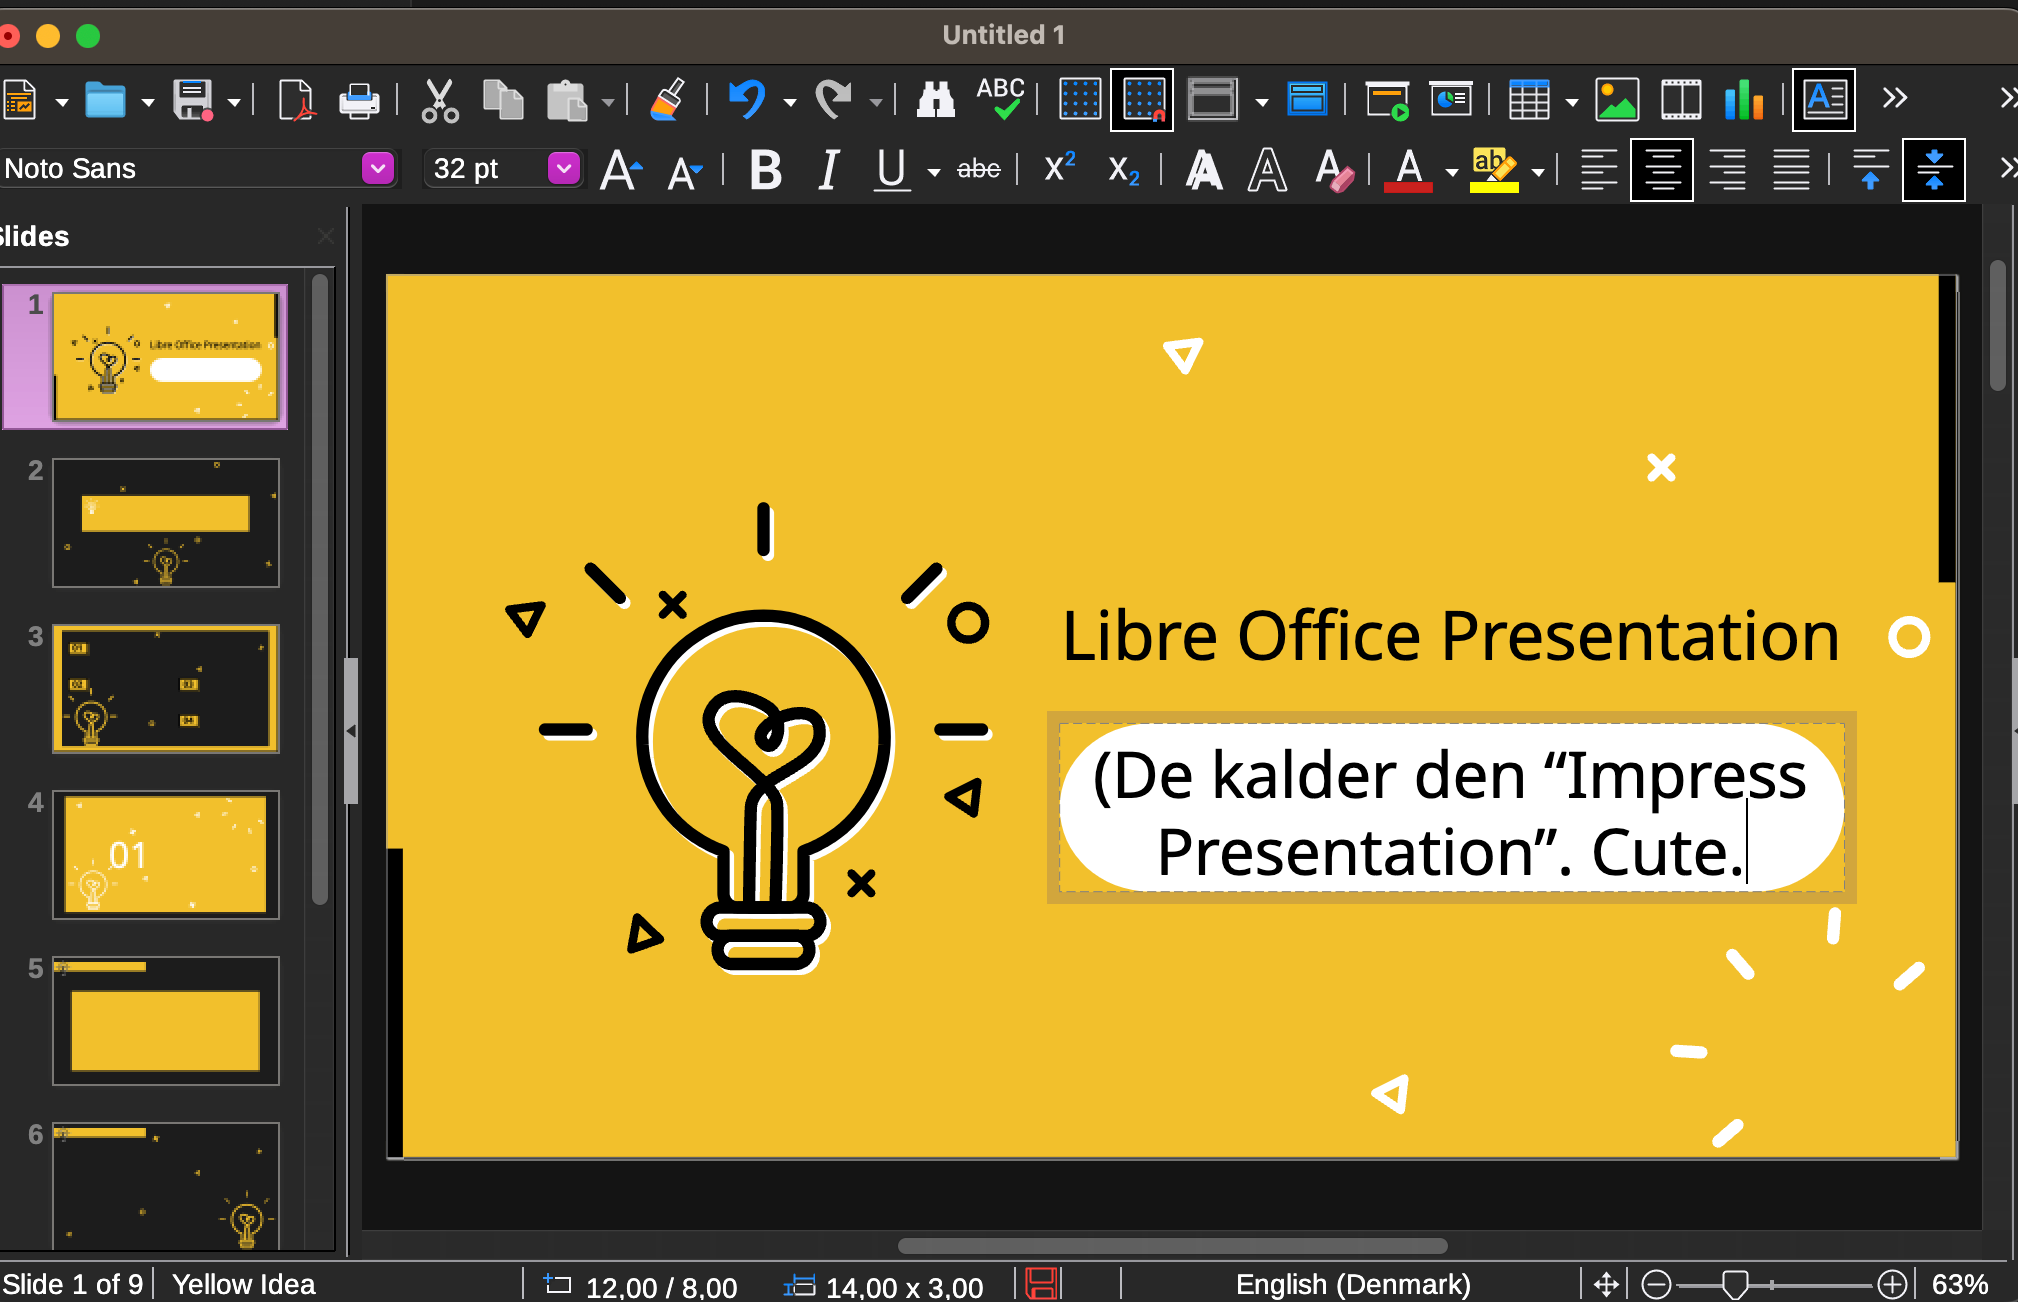
Task: Click the Save document icon
Action: [193, 100]
